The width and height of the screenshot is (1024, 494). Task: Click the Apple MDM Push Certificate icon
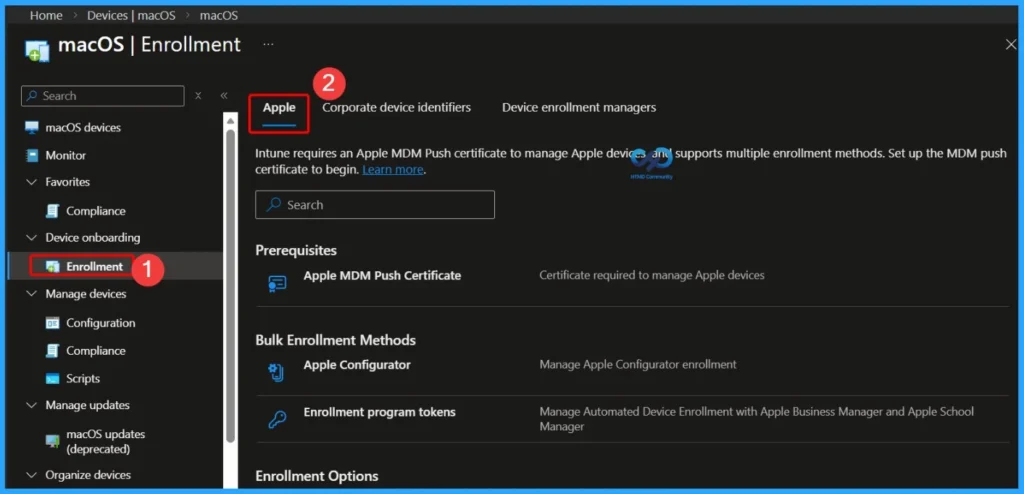click(278, 284)
